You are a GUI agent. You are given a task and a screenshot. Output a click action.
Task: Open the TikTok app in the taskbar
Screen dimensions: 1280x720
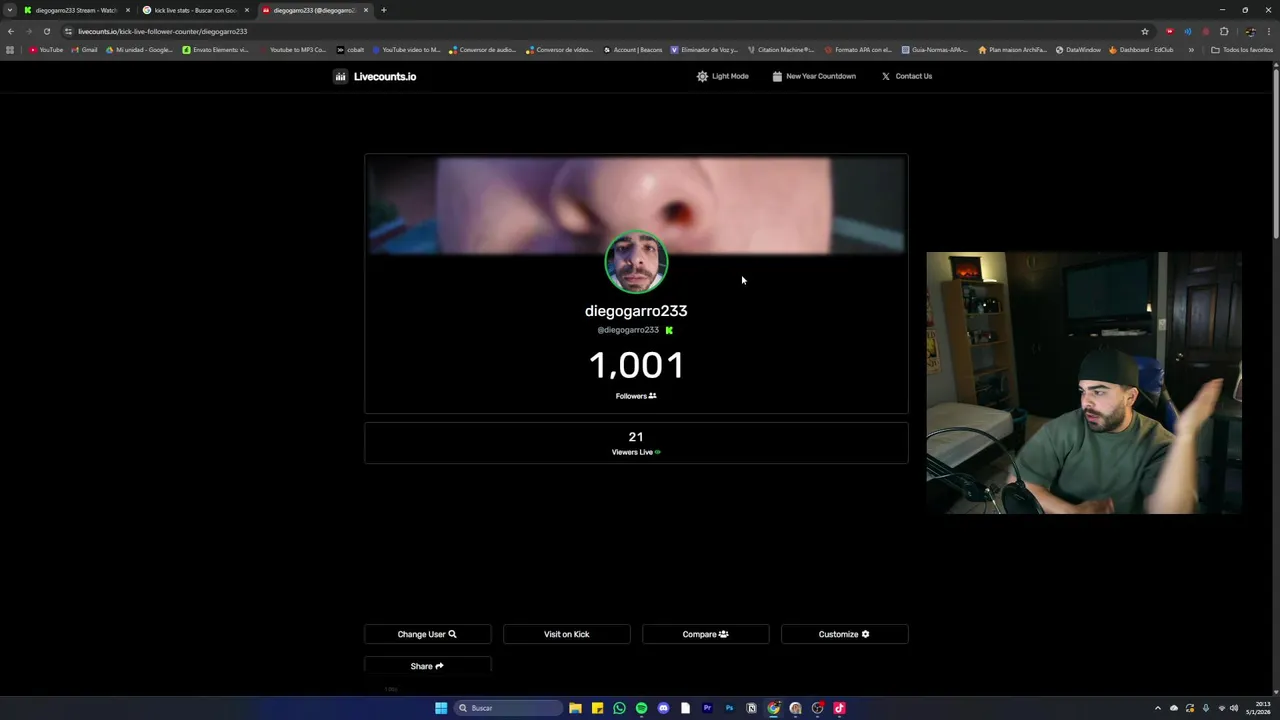[839, 708]
